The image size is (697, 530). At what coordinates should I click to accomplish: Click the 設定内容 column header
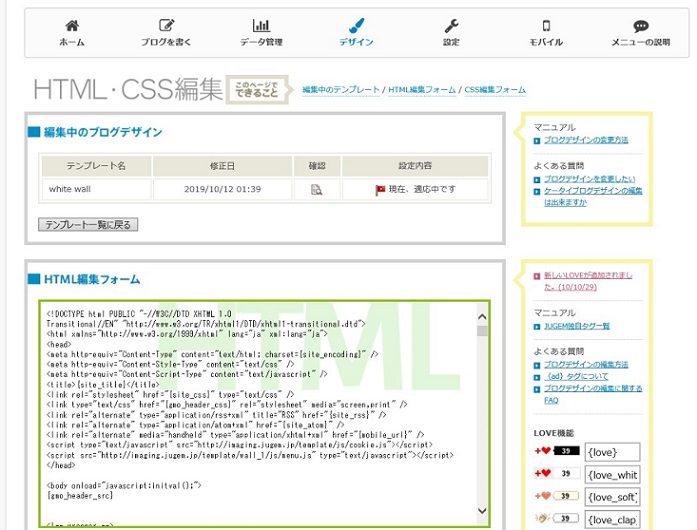(415, 166)
